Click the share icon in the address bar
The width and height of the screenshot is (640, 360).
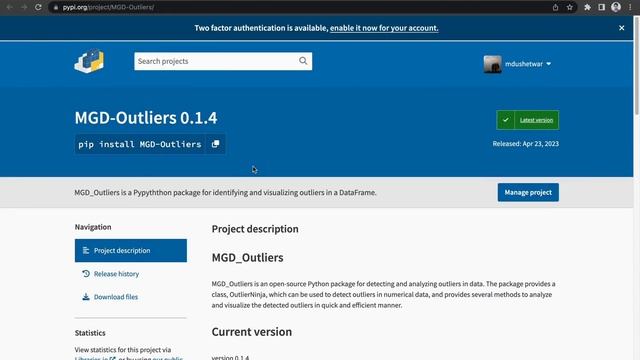(556, 7)
